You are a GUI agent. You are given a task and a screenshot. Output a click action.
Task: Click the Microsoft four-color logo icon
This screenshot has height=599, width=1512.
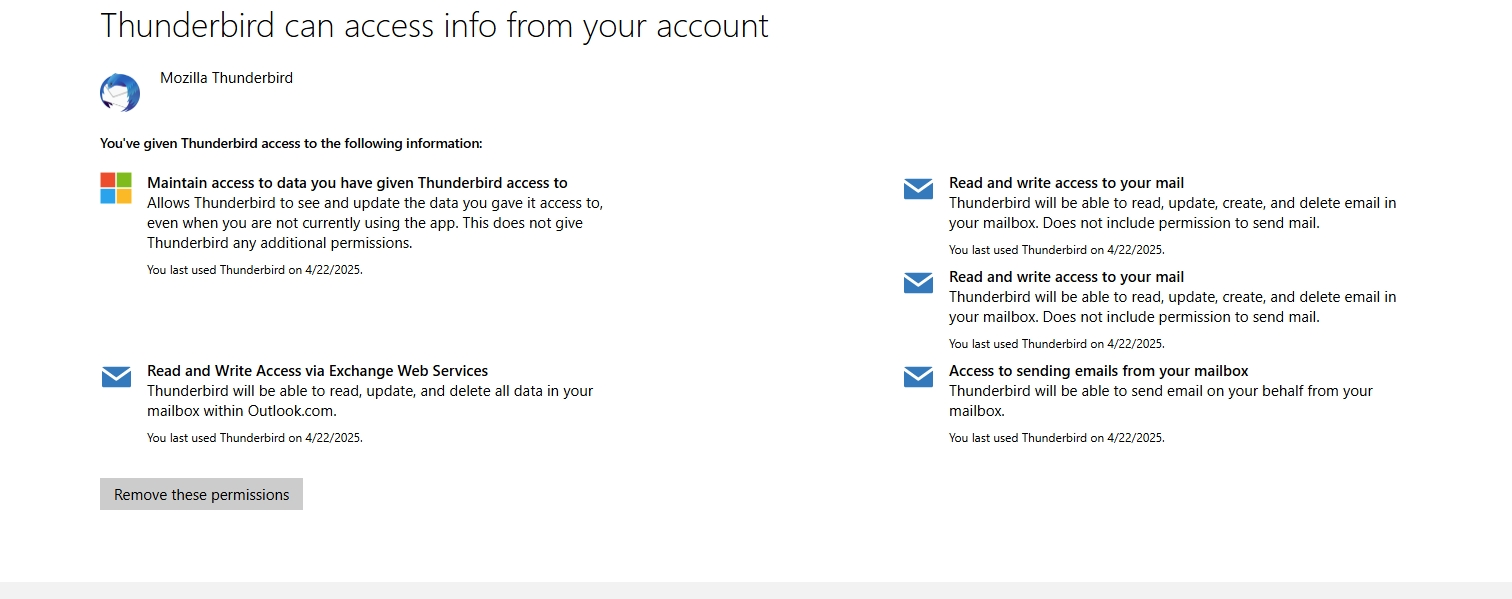(x=116, y=188)
